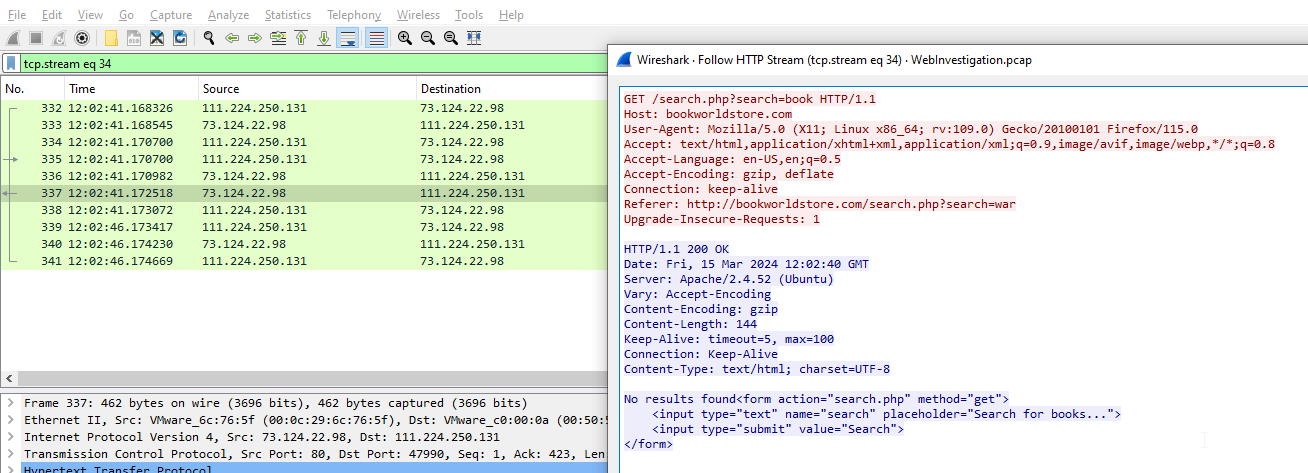Select packet 332 in the list

(305, 108)
